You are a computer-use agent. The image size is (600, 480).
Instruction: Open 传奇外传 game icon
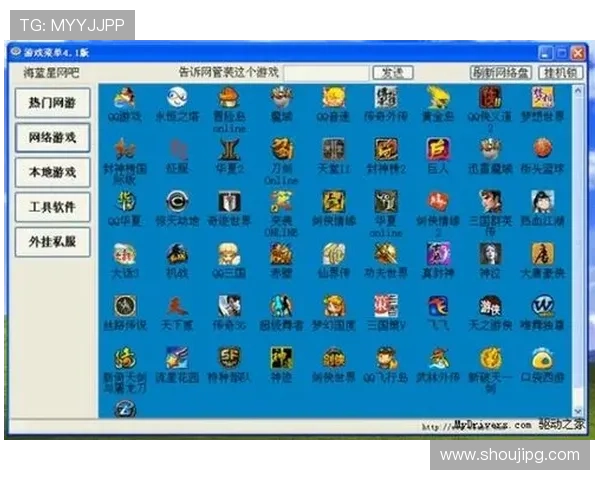386,98
